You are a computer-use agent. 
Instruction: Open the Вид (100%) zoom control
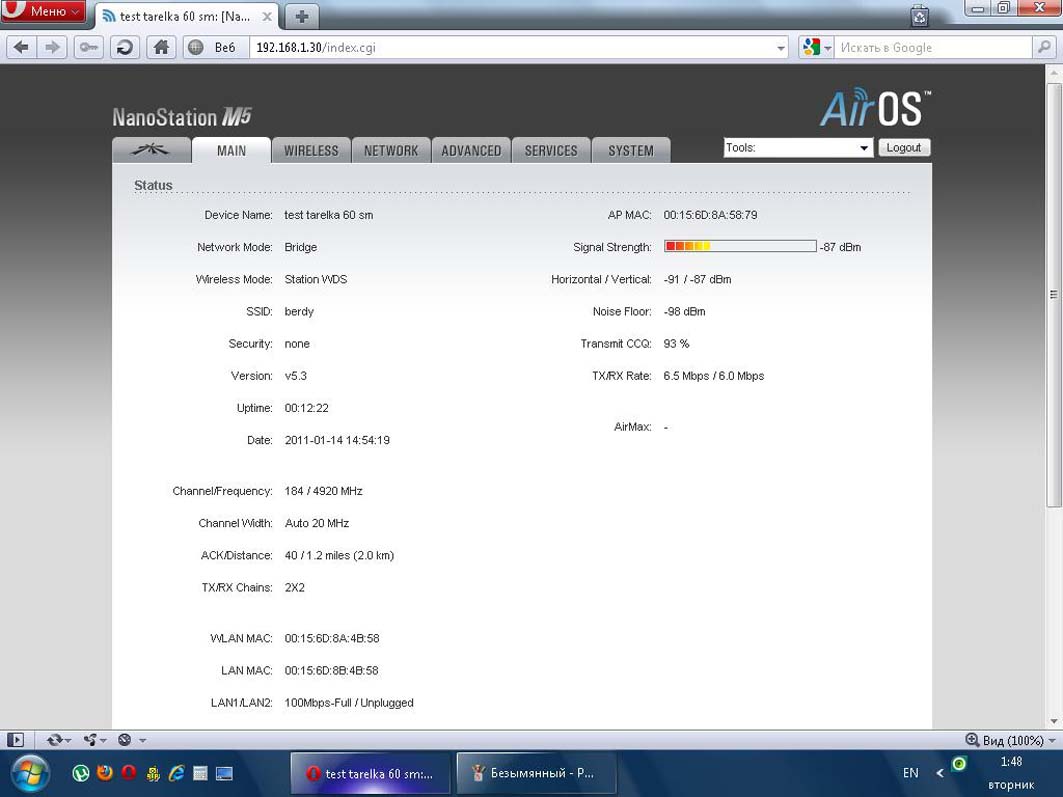[1010, 740]
